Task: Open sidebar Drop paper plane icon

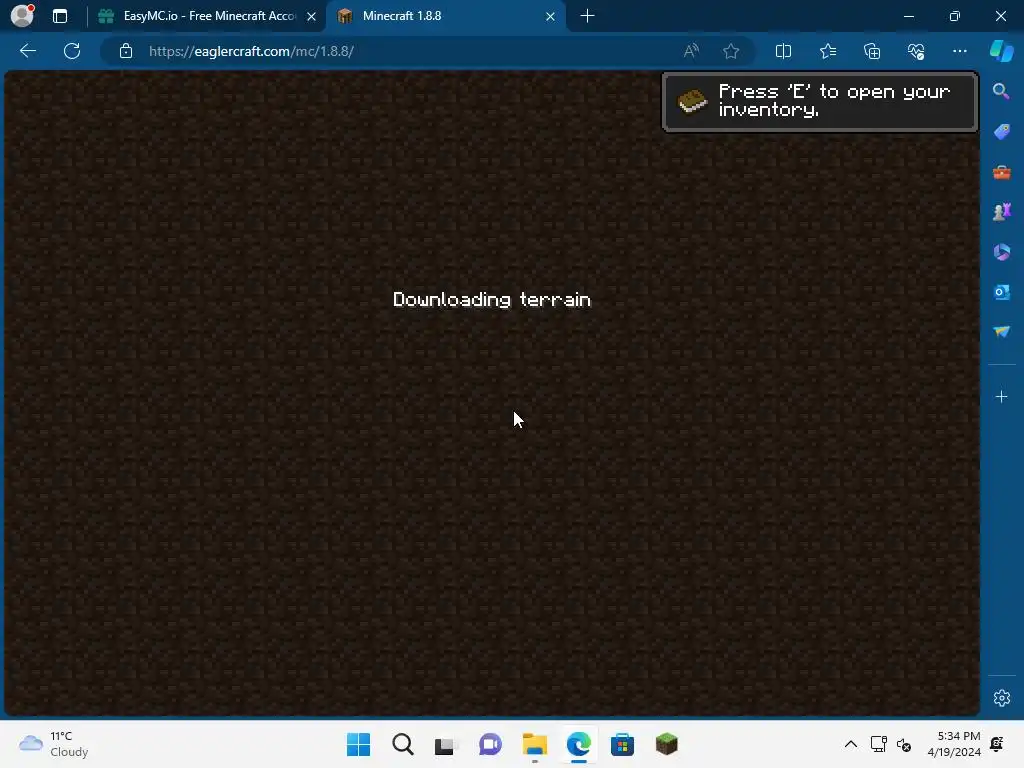Action: (x=1001, y=332)
